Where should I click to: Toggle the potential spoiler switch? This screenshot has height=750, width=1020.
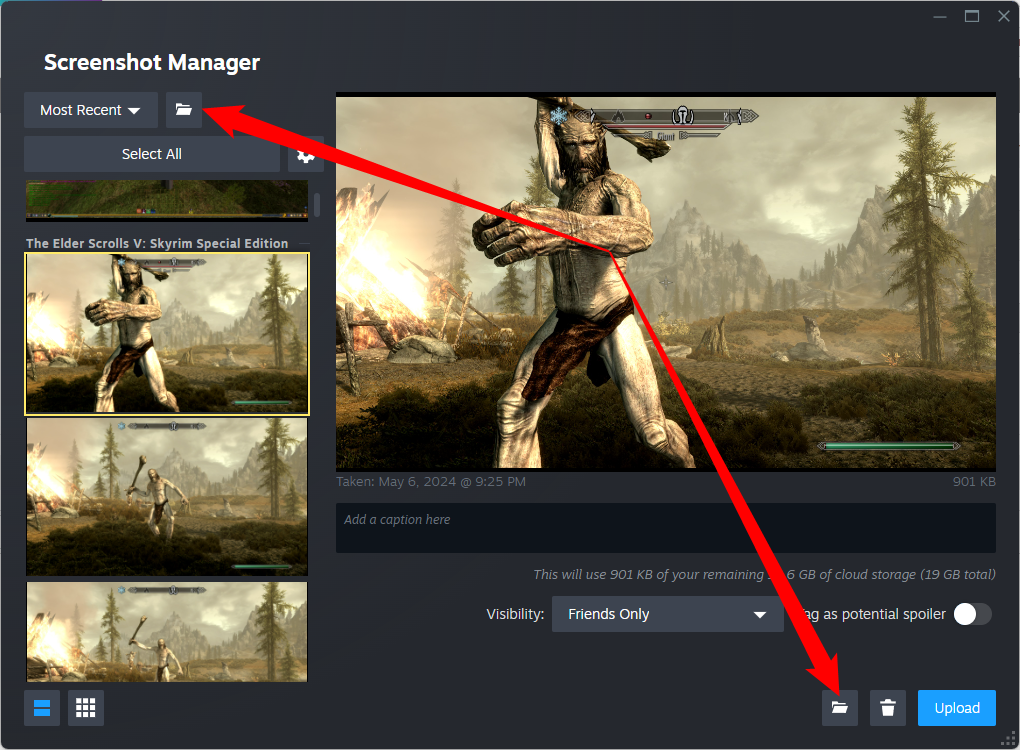[x=972, y=614]
